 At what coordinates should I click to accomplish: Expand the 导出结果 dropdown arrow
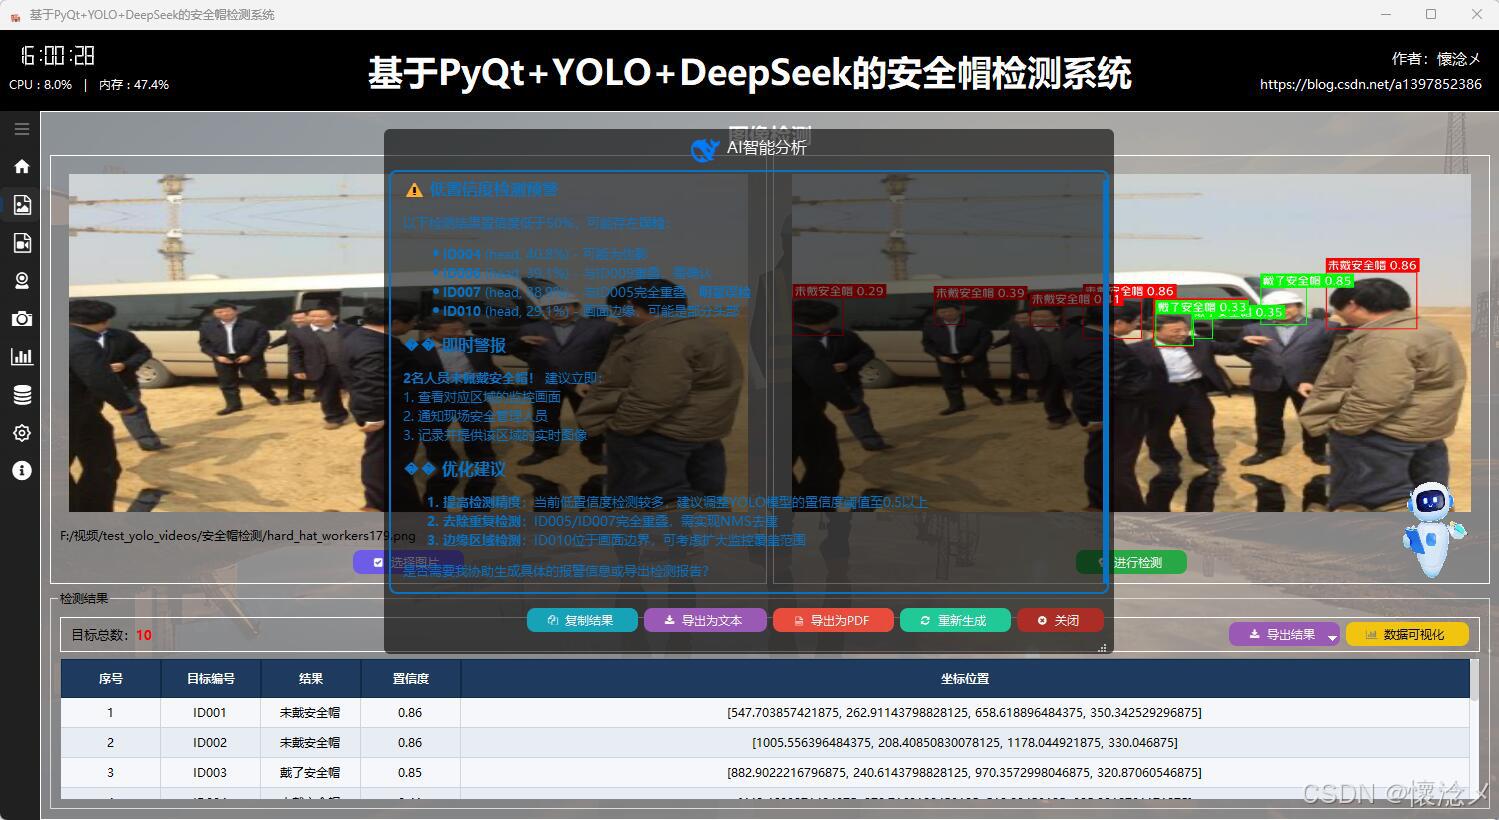[x=1332, y=636]
